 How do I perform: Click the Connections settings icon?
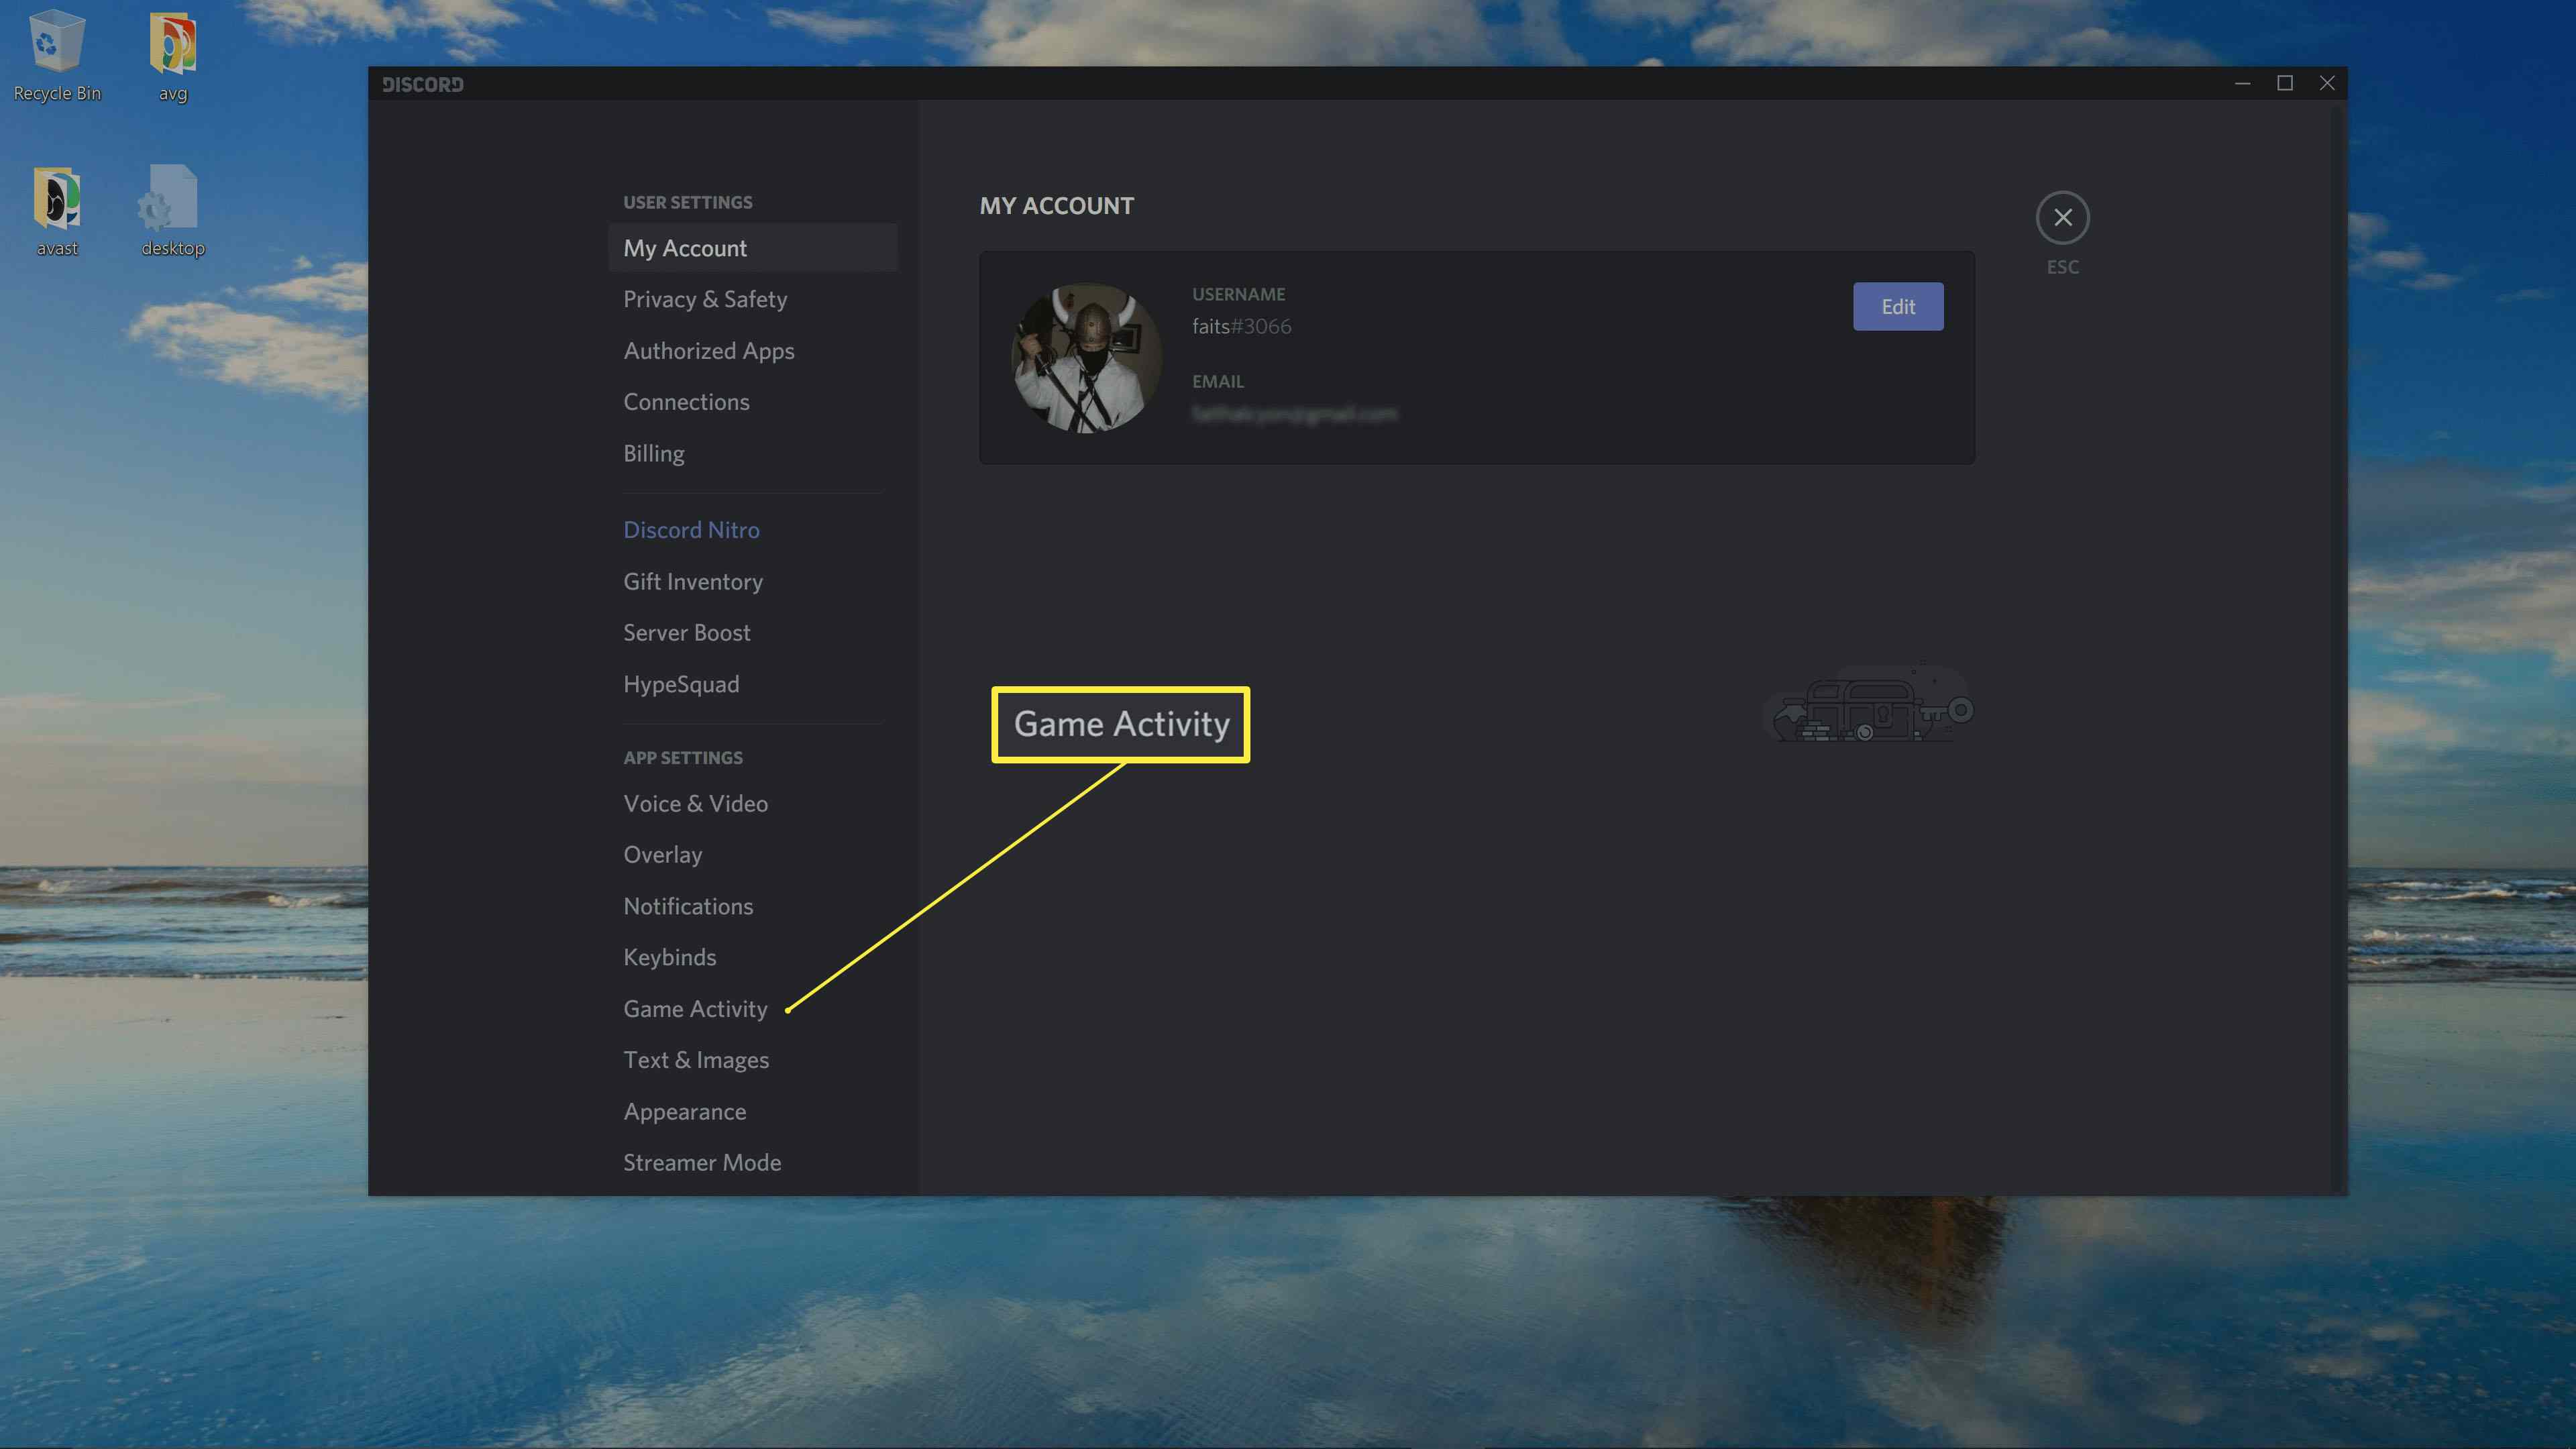pos(686,400)
